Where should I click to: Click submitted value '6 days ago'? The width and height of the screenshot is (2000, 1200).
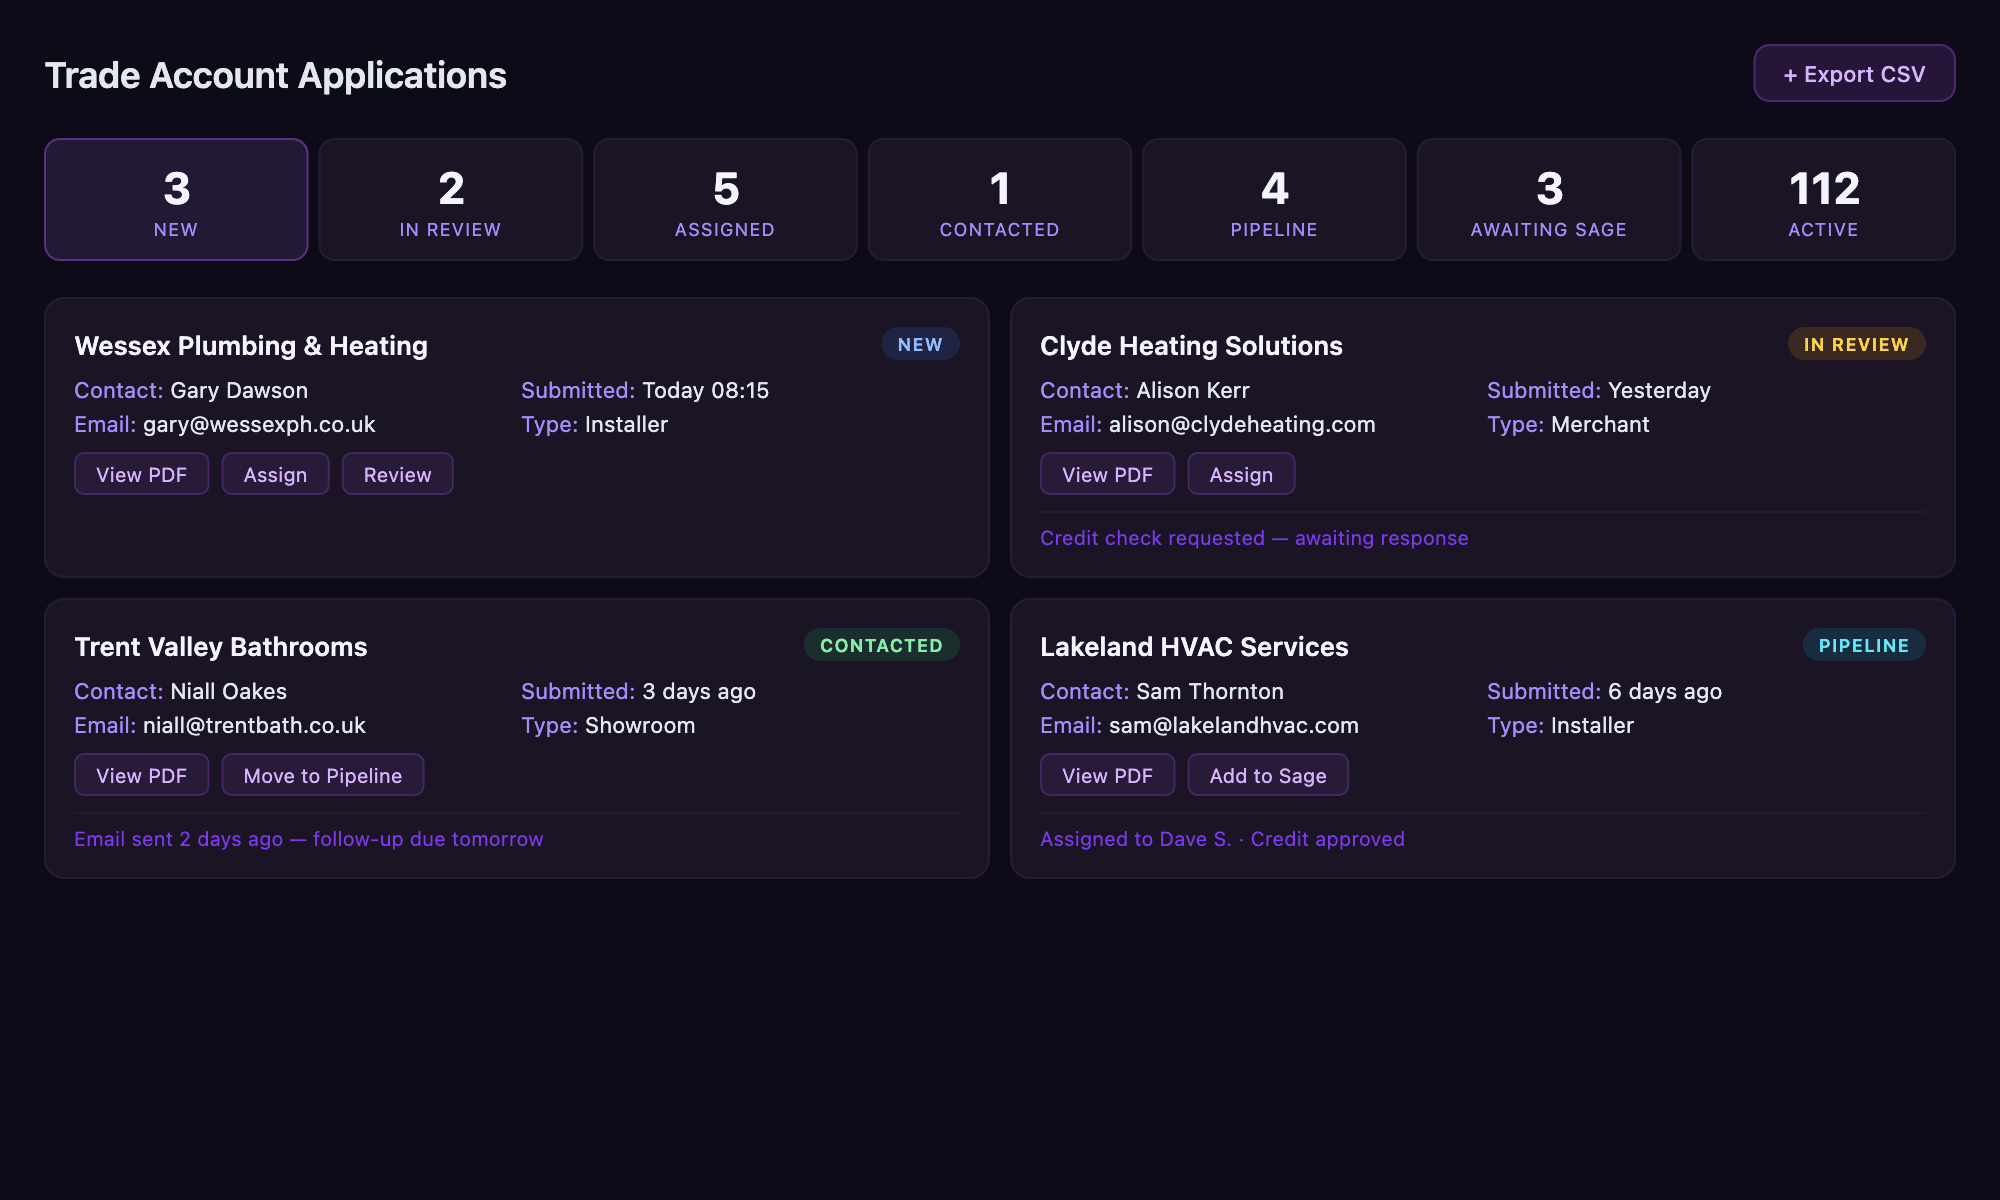tap(1665, 691)
